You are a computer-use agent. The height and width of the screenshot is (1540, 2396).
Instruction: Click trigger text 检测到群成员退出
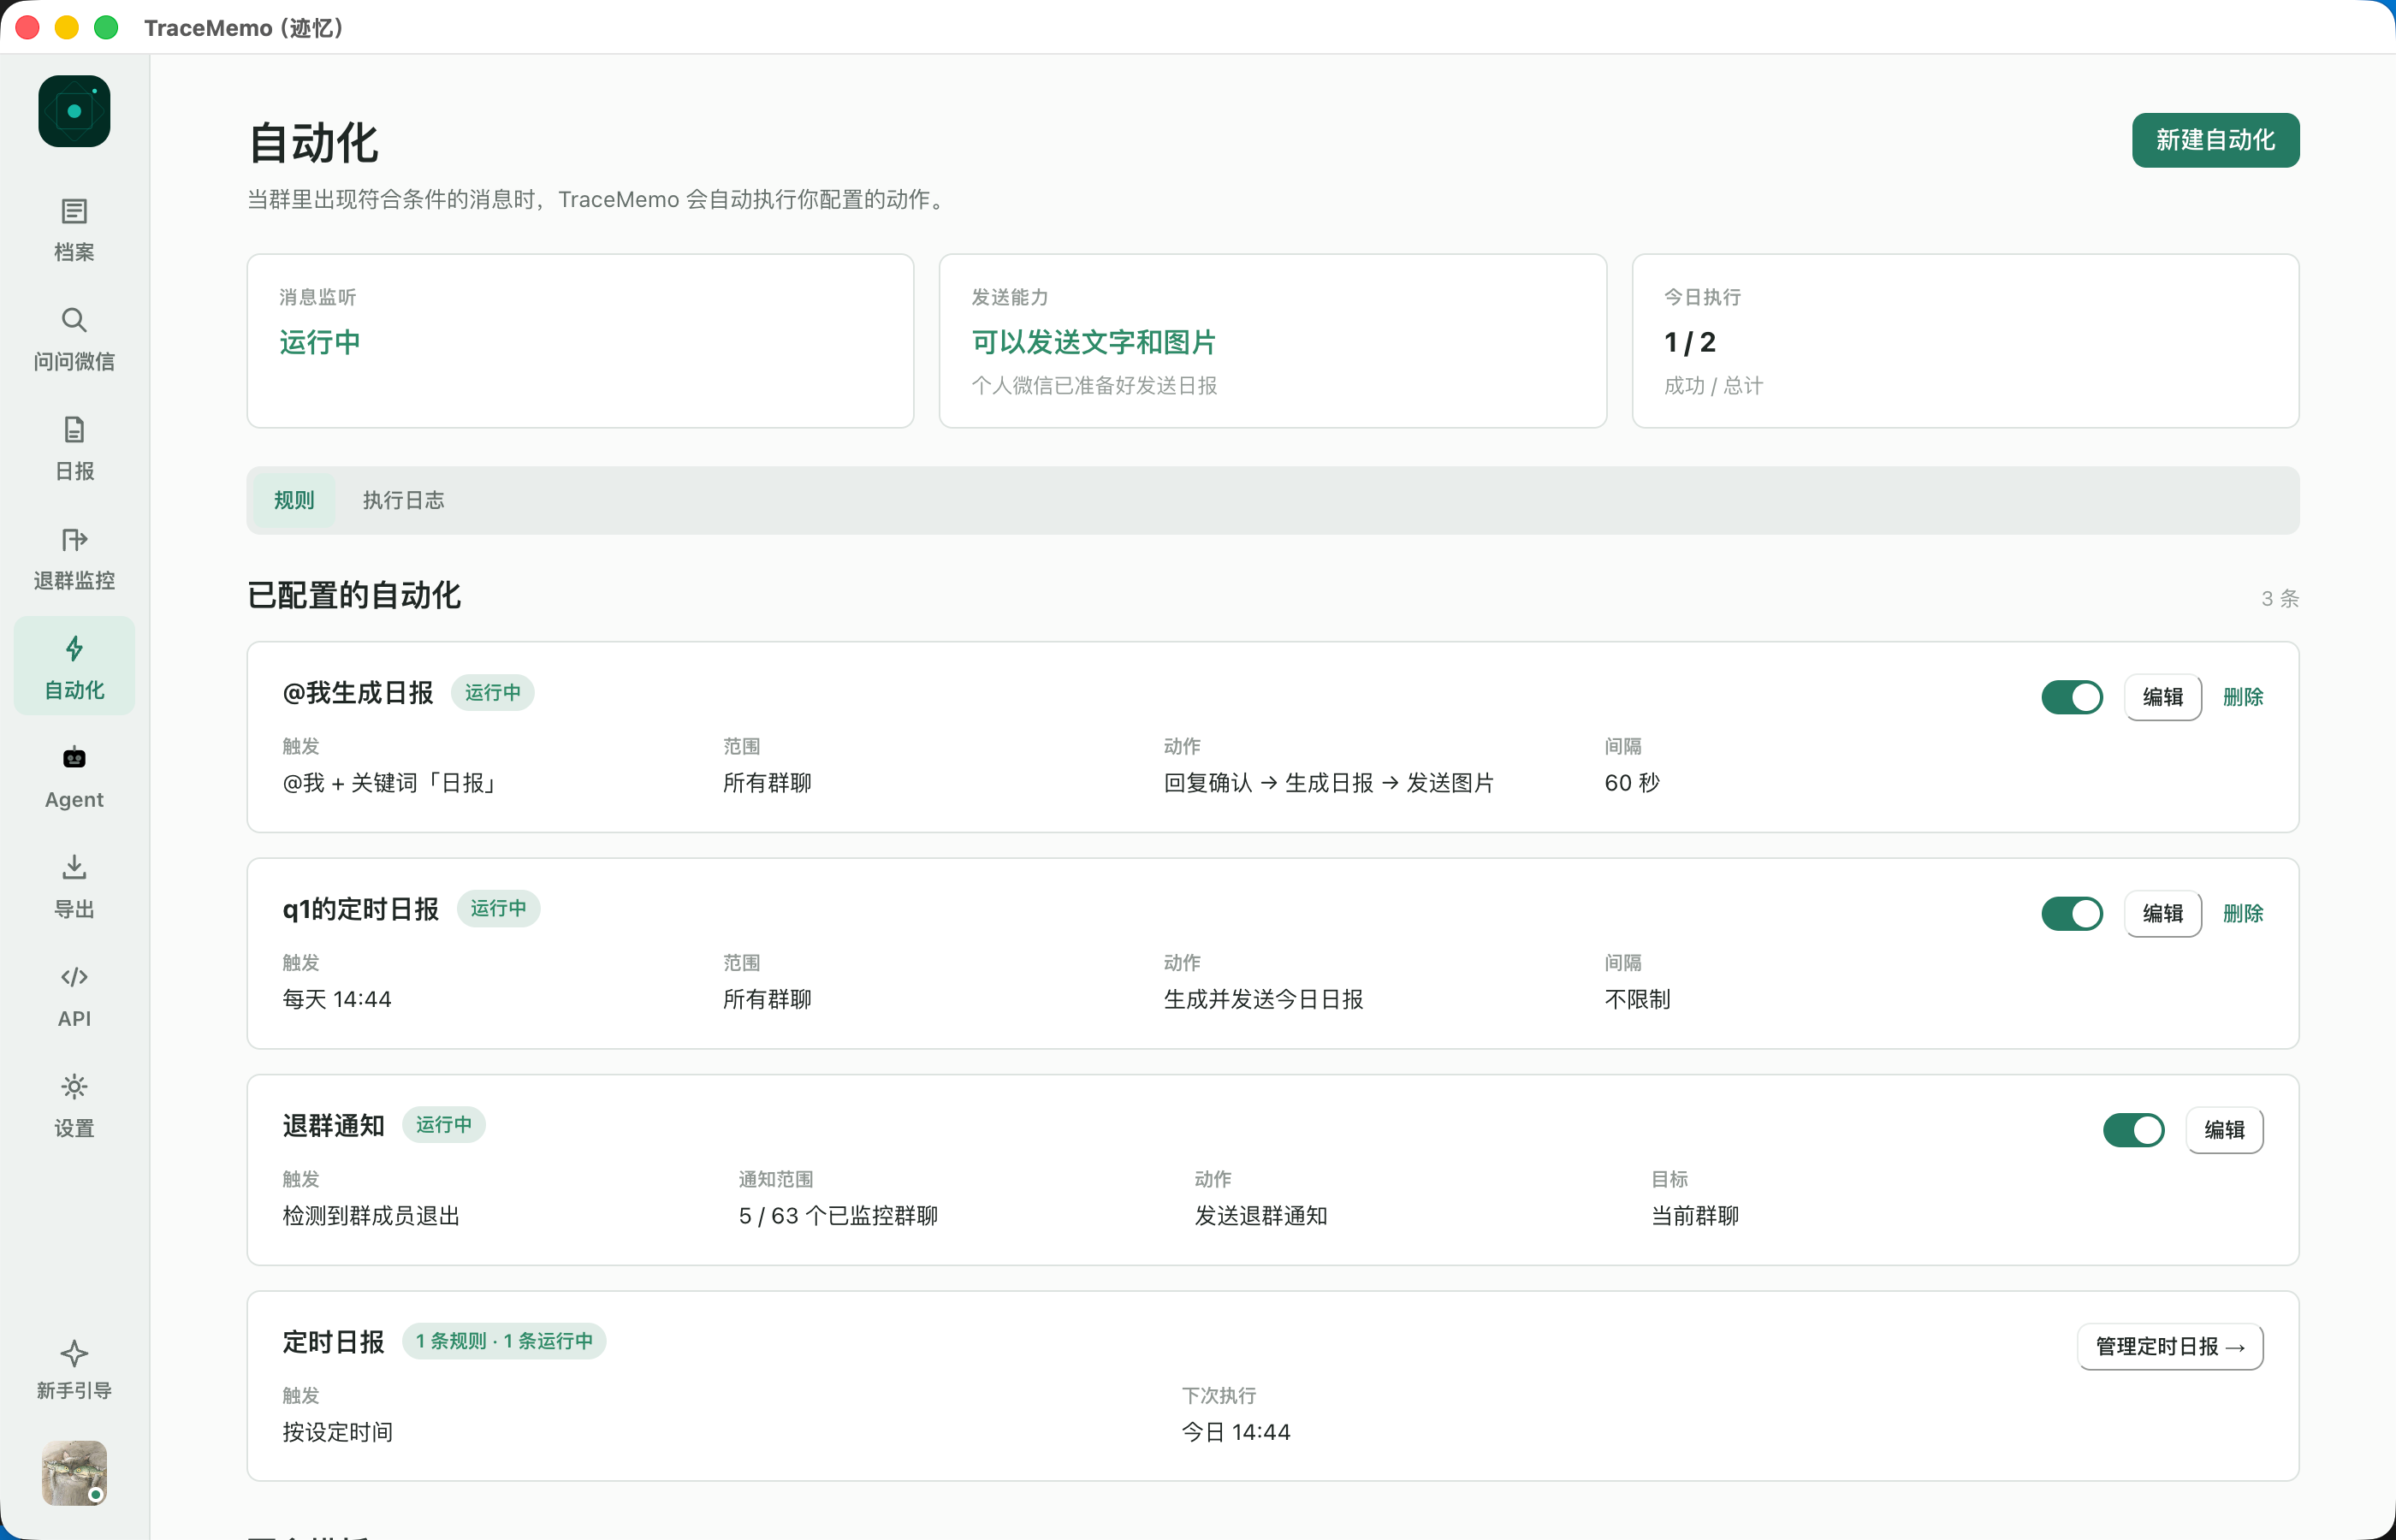click(371, 1216)
